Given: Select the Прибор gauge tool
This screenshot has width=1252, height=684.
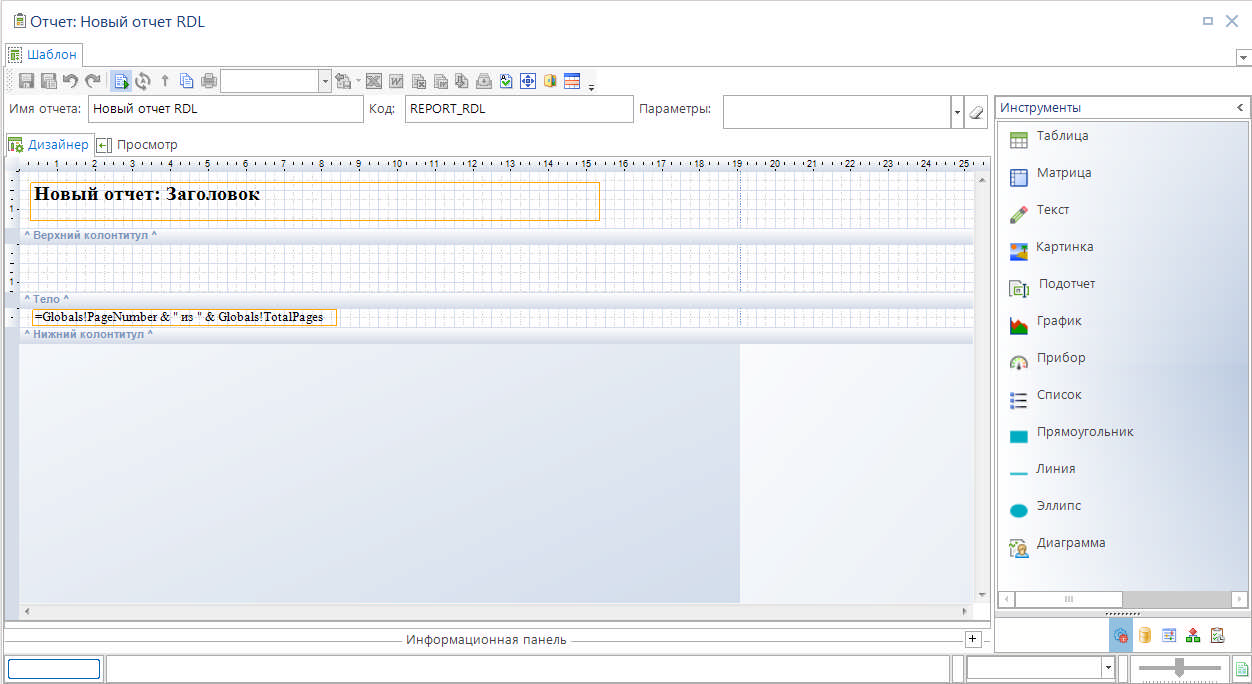Looking at the screenshot, I should click(x=1060, y=359).
